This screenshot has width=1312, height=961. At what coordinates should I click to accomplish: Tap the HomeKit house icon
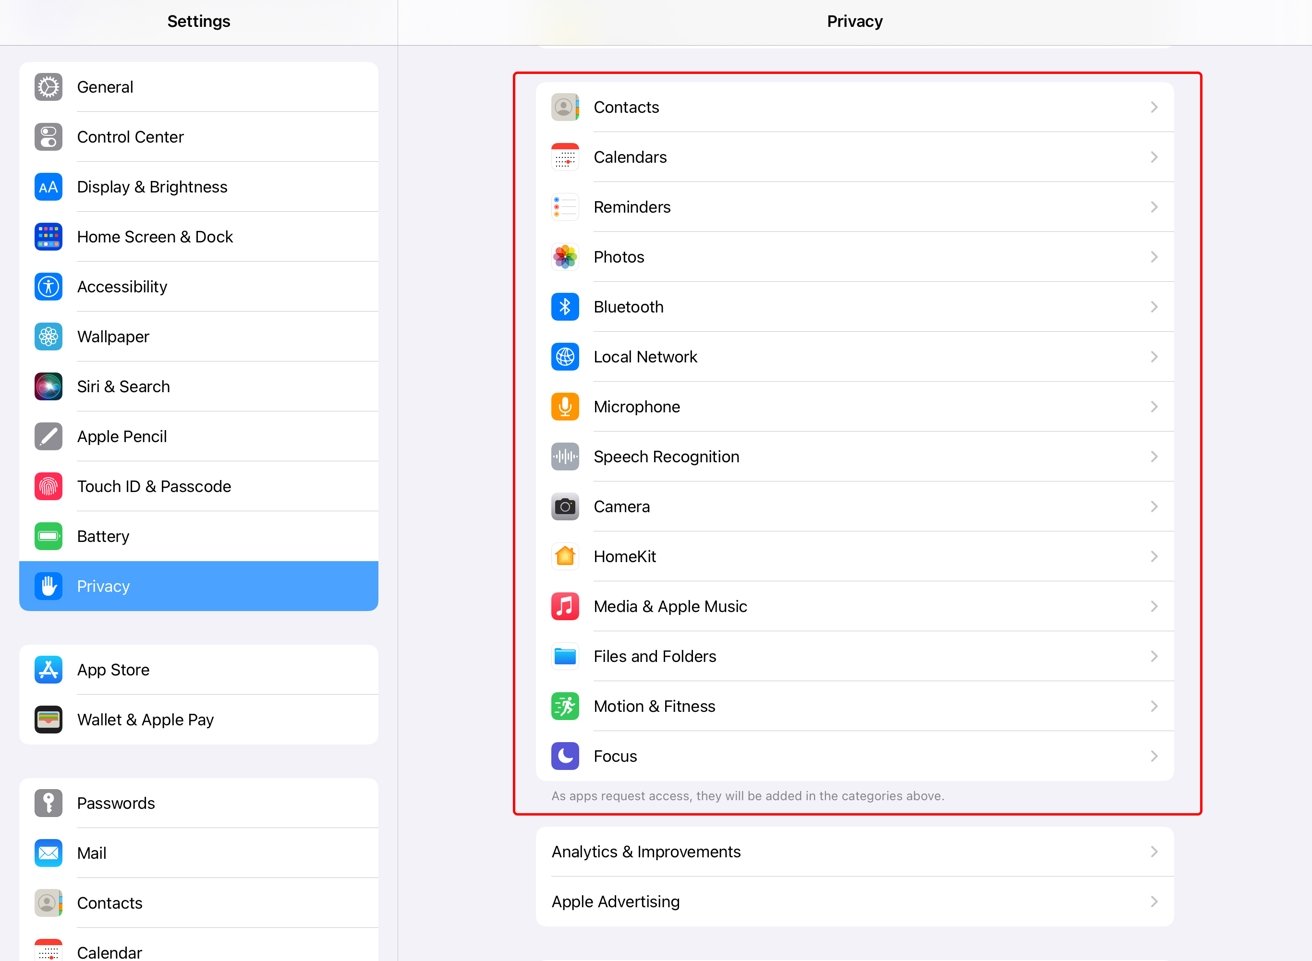click(565, 557)
